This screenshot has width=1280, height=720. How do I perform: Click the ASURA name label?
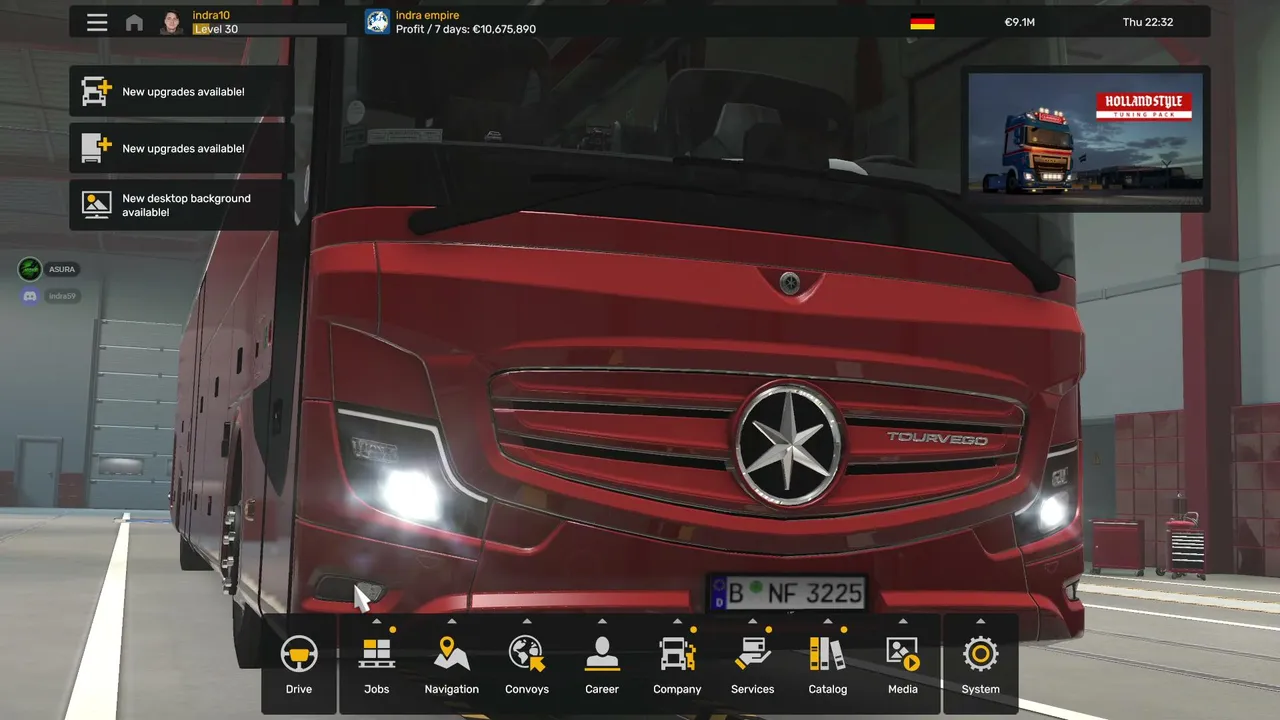pyautogui.click(x=61, y=269)
